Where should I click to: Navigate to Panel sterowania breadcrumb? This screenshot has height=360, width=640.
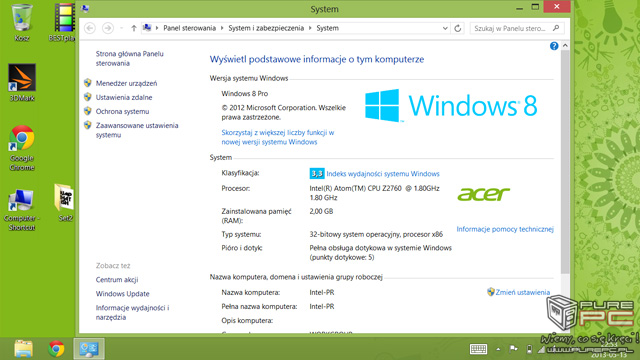coord(189,28)
